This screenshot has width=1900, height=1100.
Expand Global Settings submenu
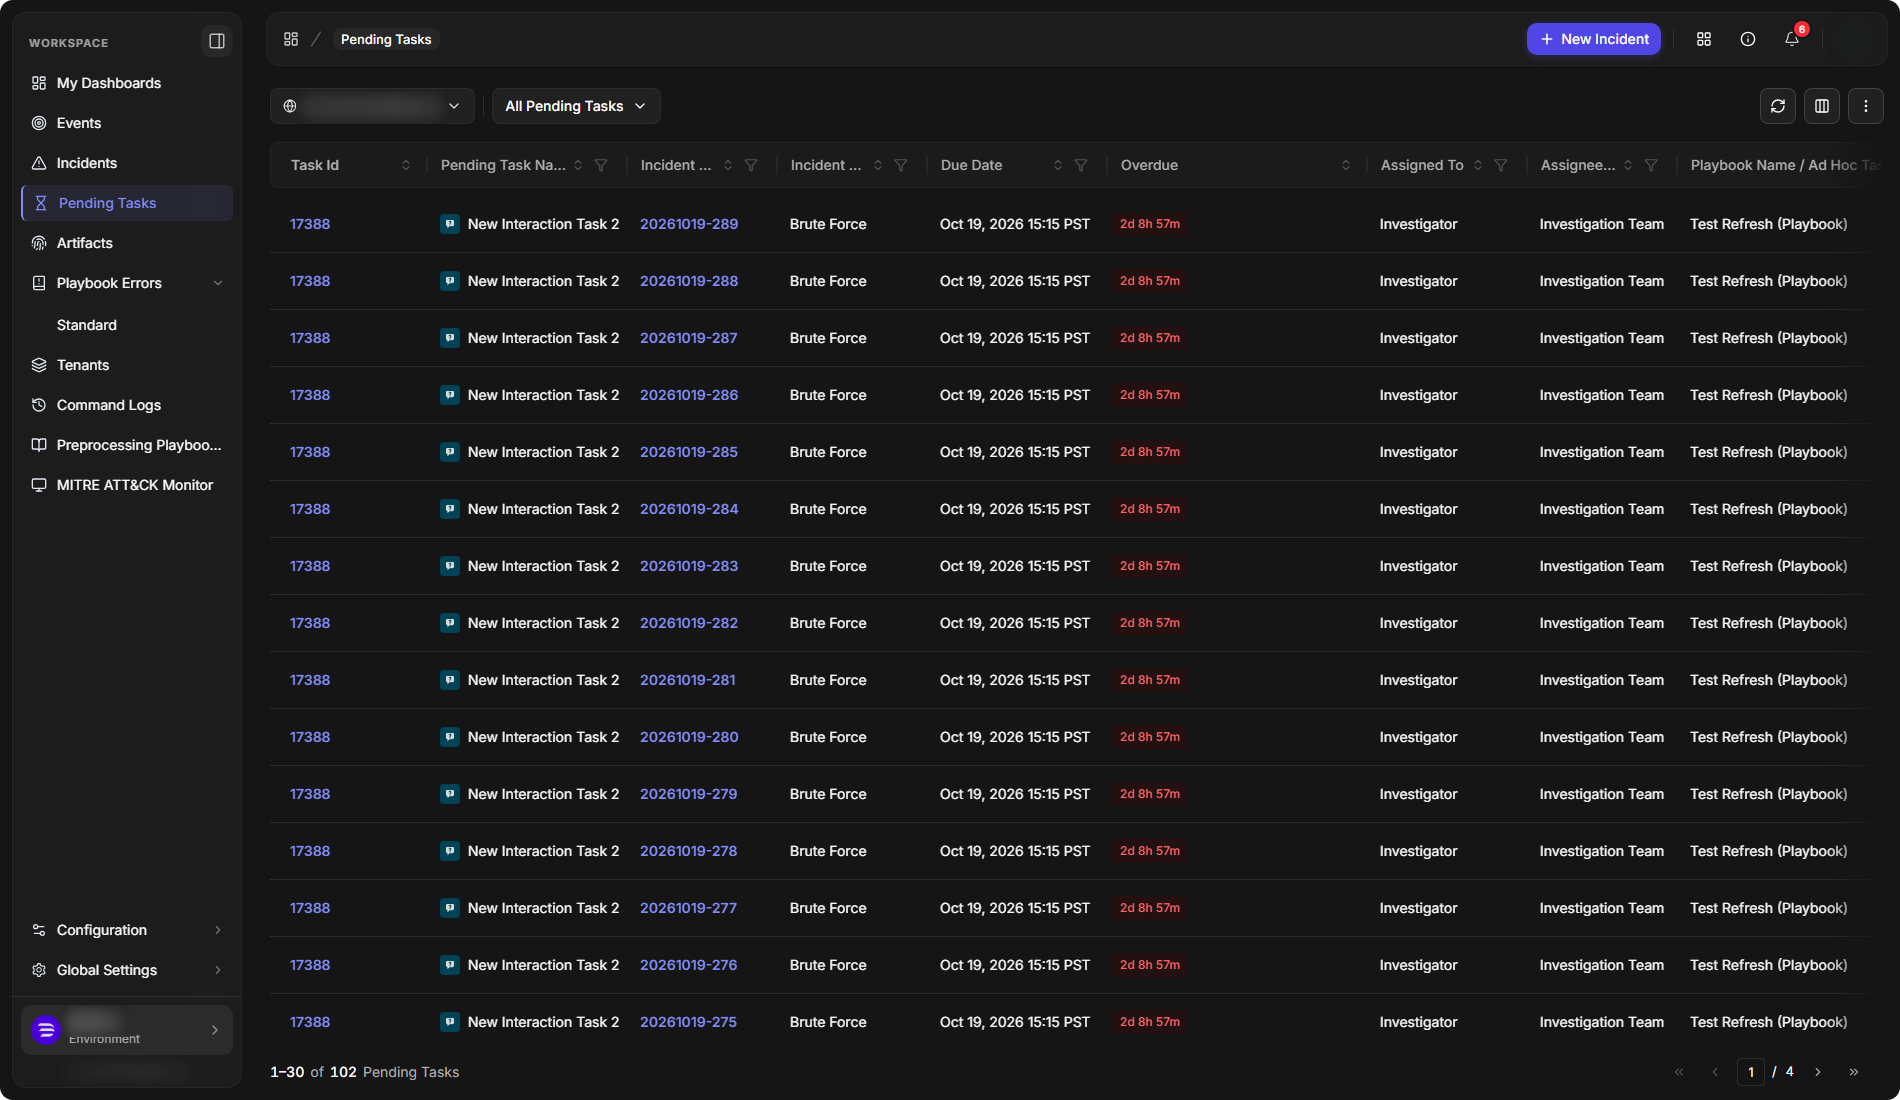127,970
